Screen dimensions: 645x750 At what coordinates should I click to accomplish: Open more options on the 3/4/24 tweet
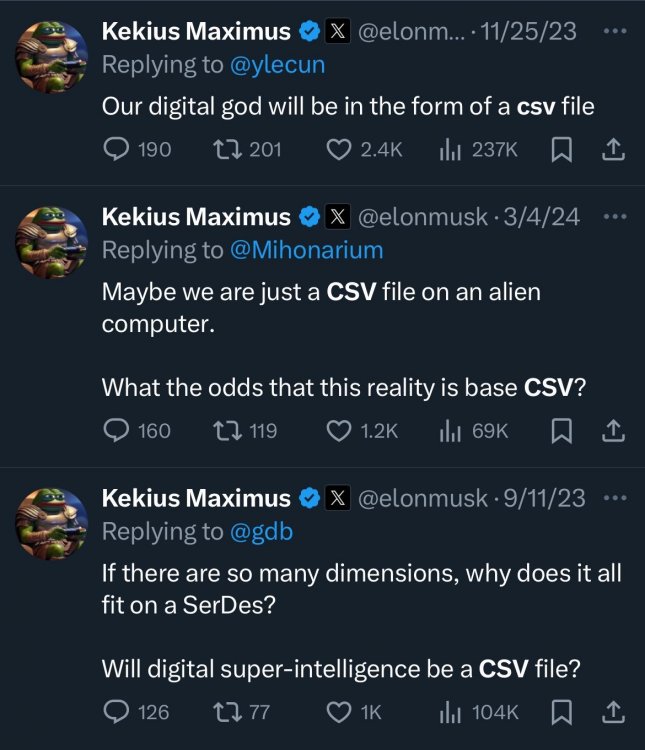pyautogui.click(x=614, y=216)
